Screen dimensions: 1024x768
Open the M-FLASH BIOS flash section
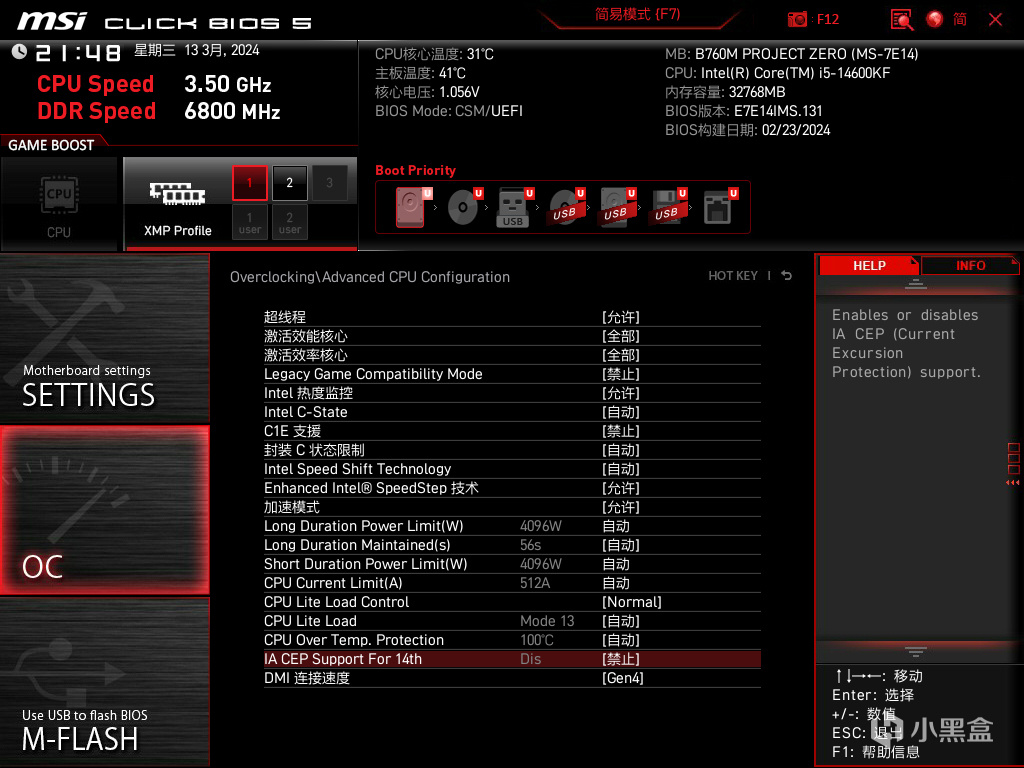104,682
